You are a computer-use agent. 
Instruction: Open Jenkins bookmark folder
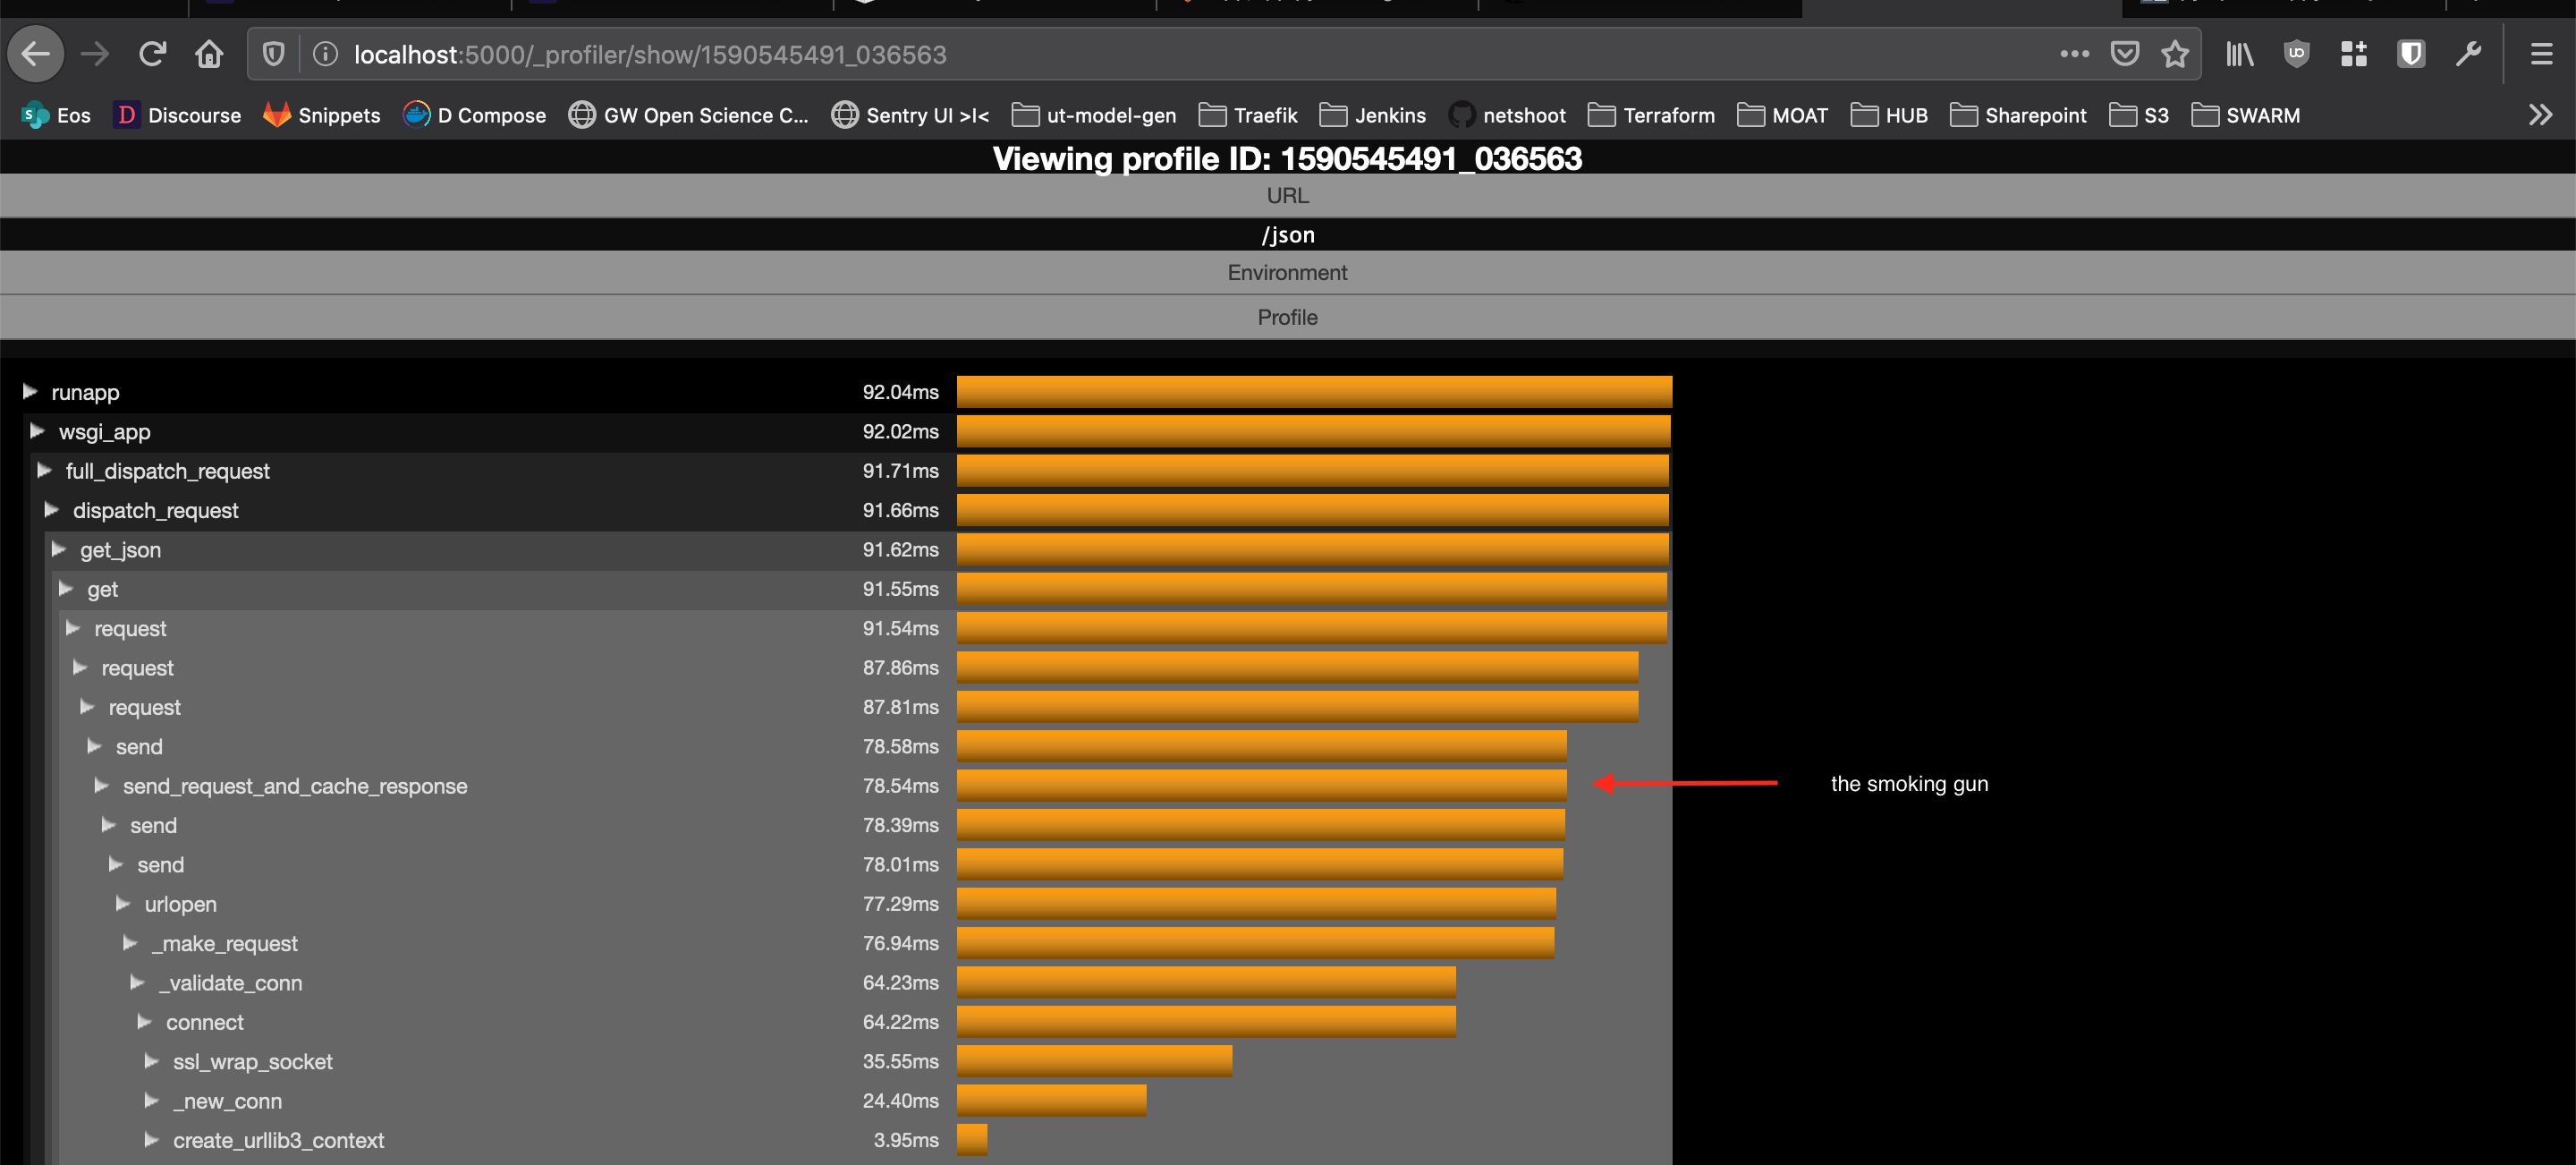[x=1373, y=115]
